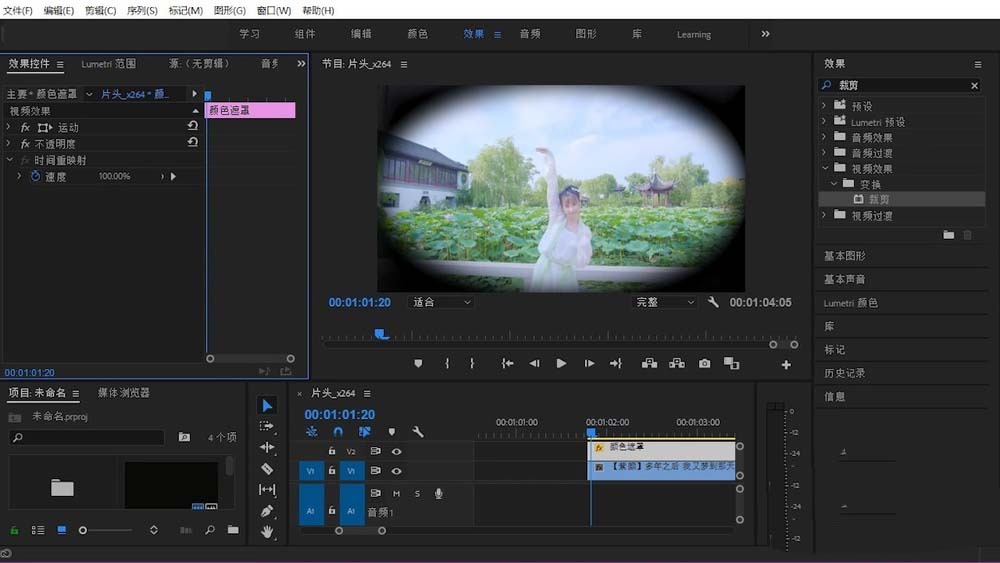Click the 裁剪 effect search field
This screenshot has height=563, width=1000.
point(901,85)
